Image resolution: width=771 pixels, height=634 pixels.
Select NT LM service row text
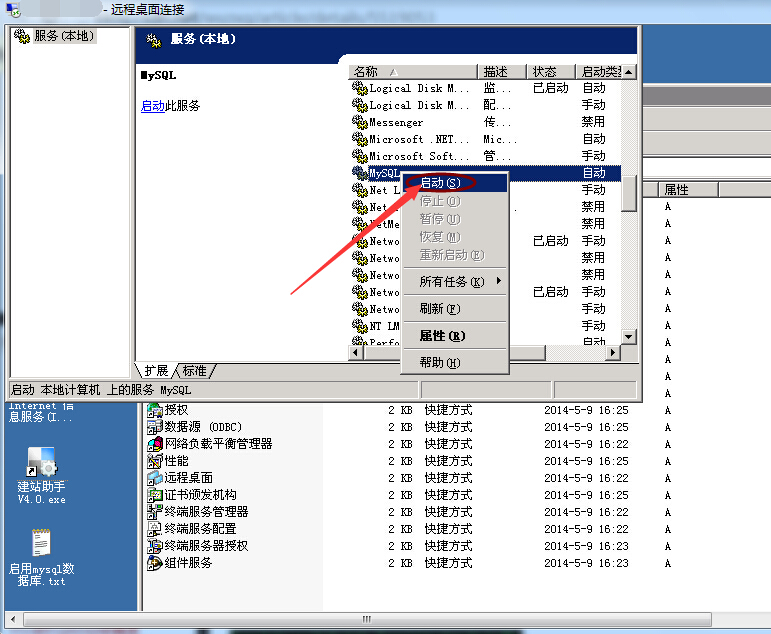384,326
